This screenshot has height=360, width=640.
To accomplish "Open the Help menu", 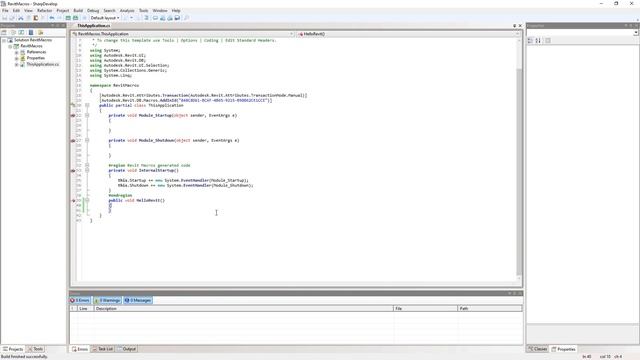I will 176,11.
